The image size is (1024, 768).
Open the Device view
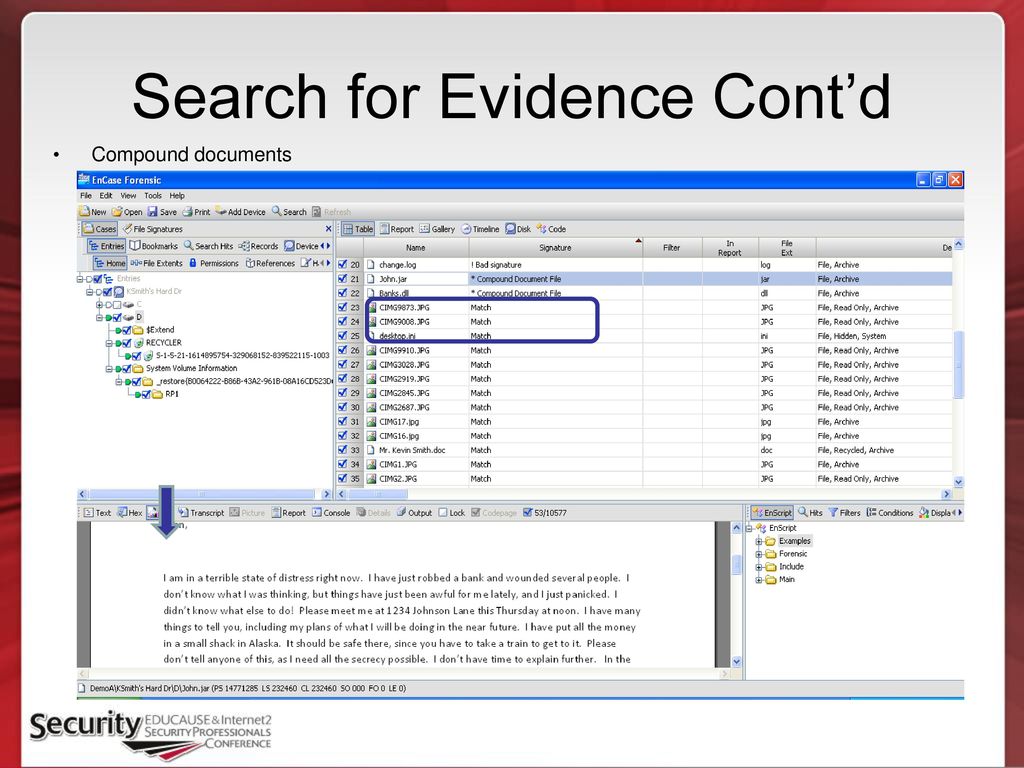301,246
